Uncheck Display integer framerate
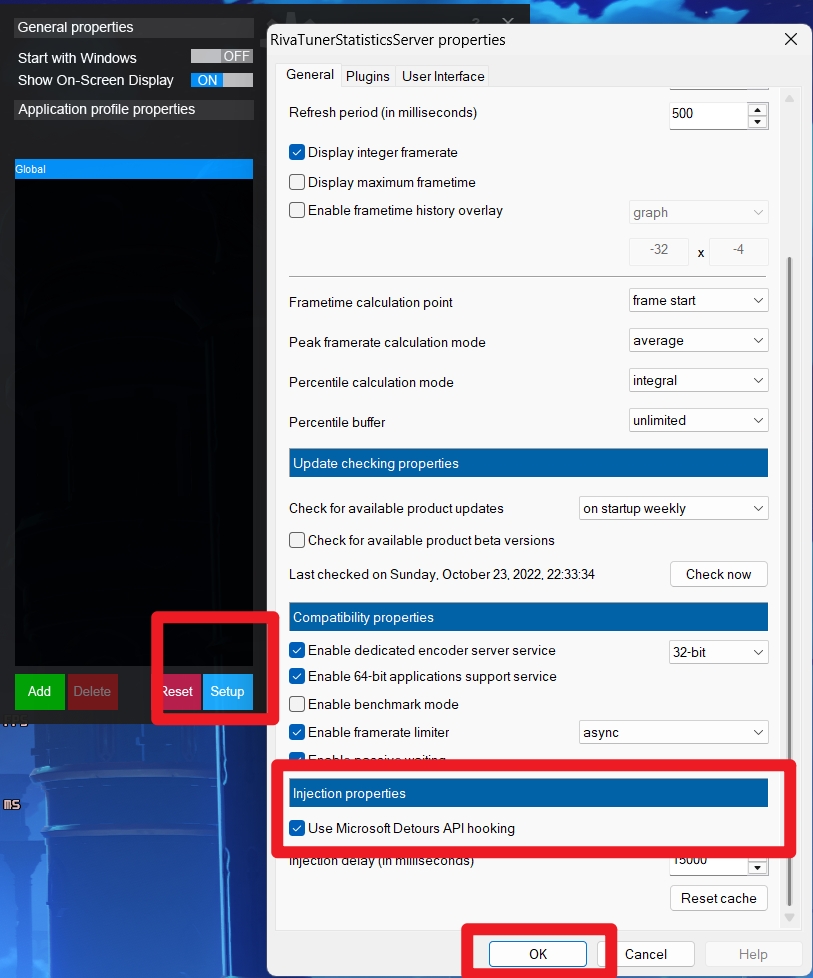Screen dimensions: 813x978 click(297, 153)
